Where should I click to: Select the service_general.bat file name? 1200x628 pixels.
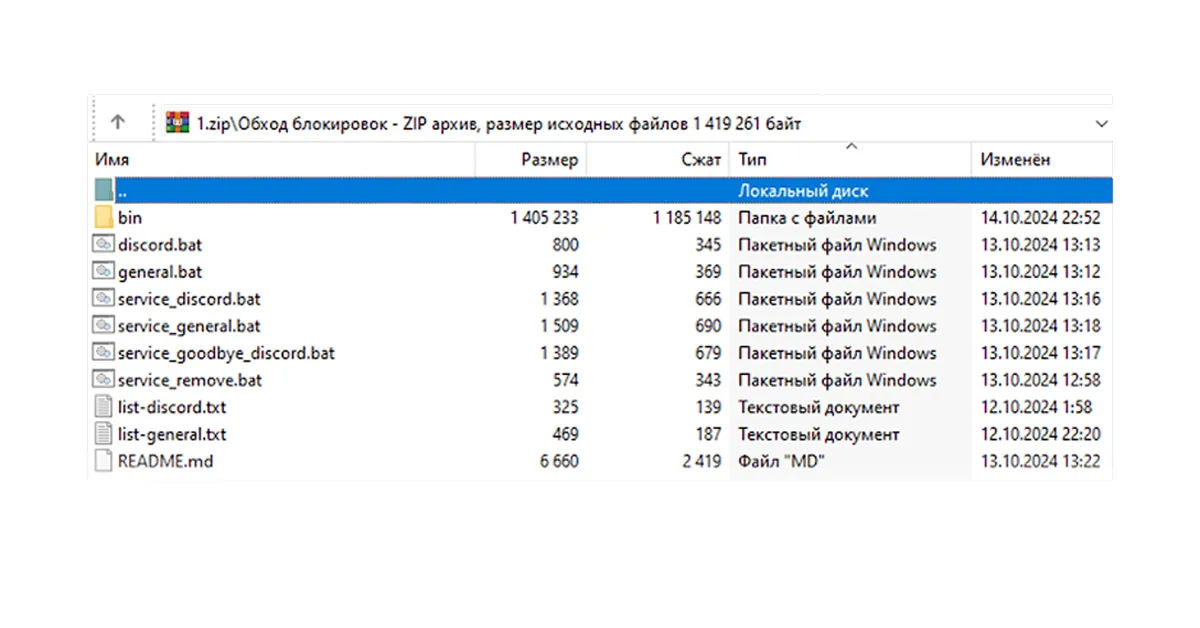tap(189, 325)
